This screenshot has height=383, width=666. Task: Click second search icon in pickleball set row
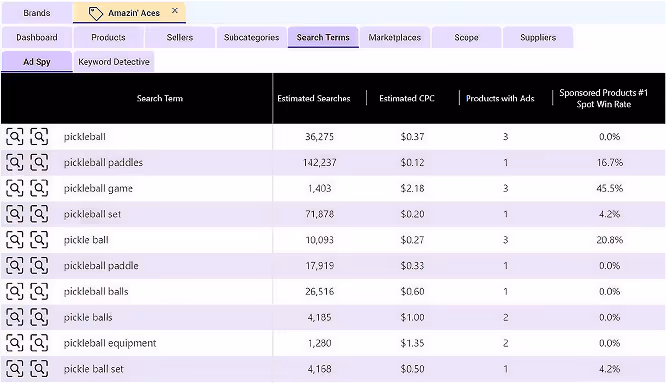[x=39, y=214]
